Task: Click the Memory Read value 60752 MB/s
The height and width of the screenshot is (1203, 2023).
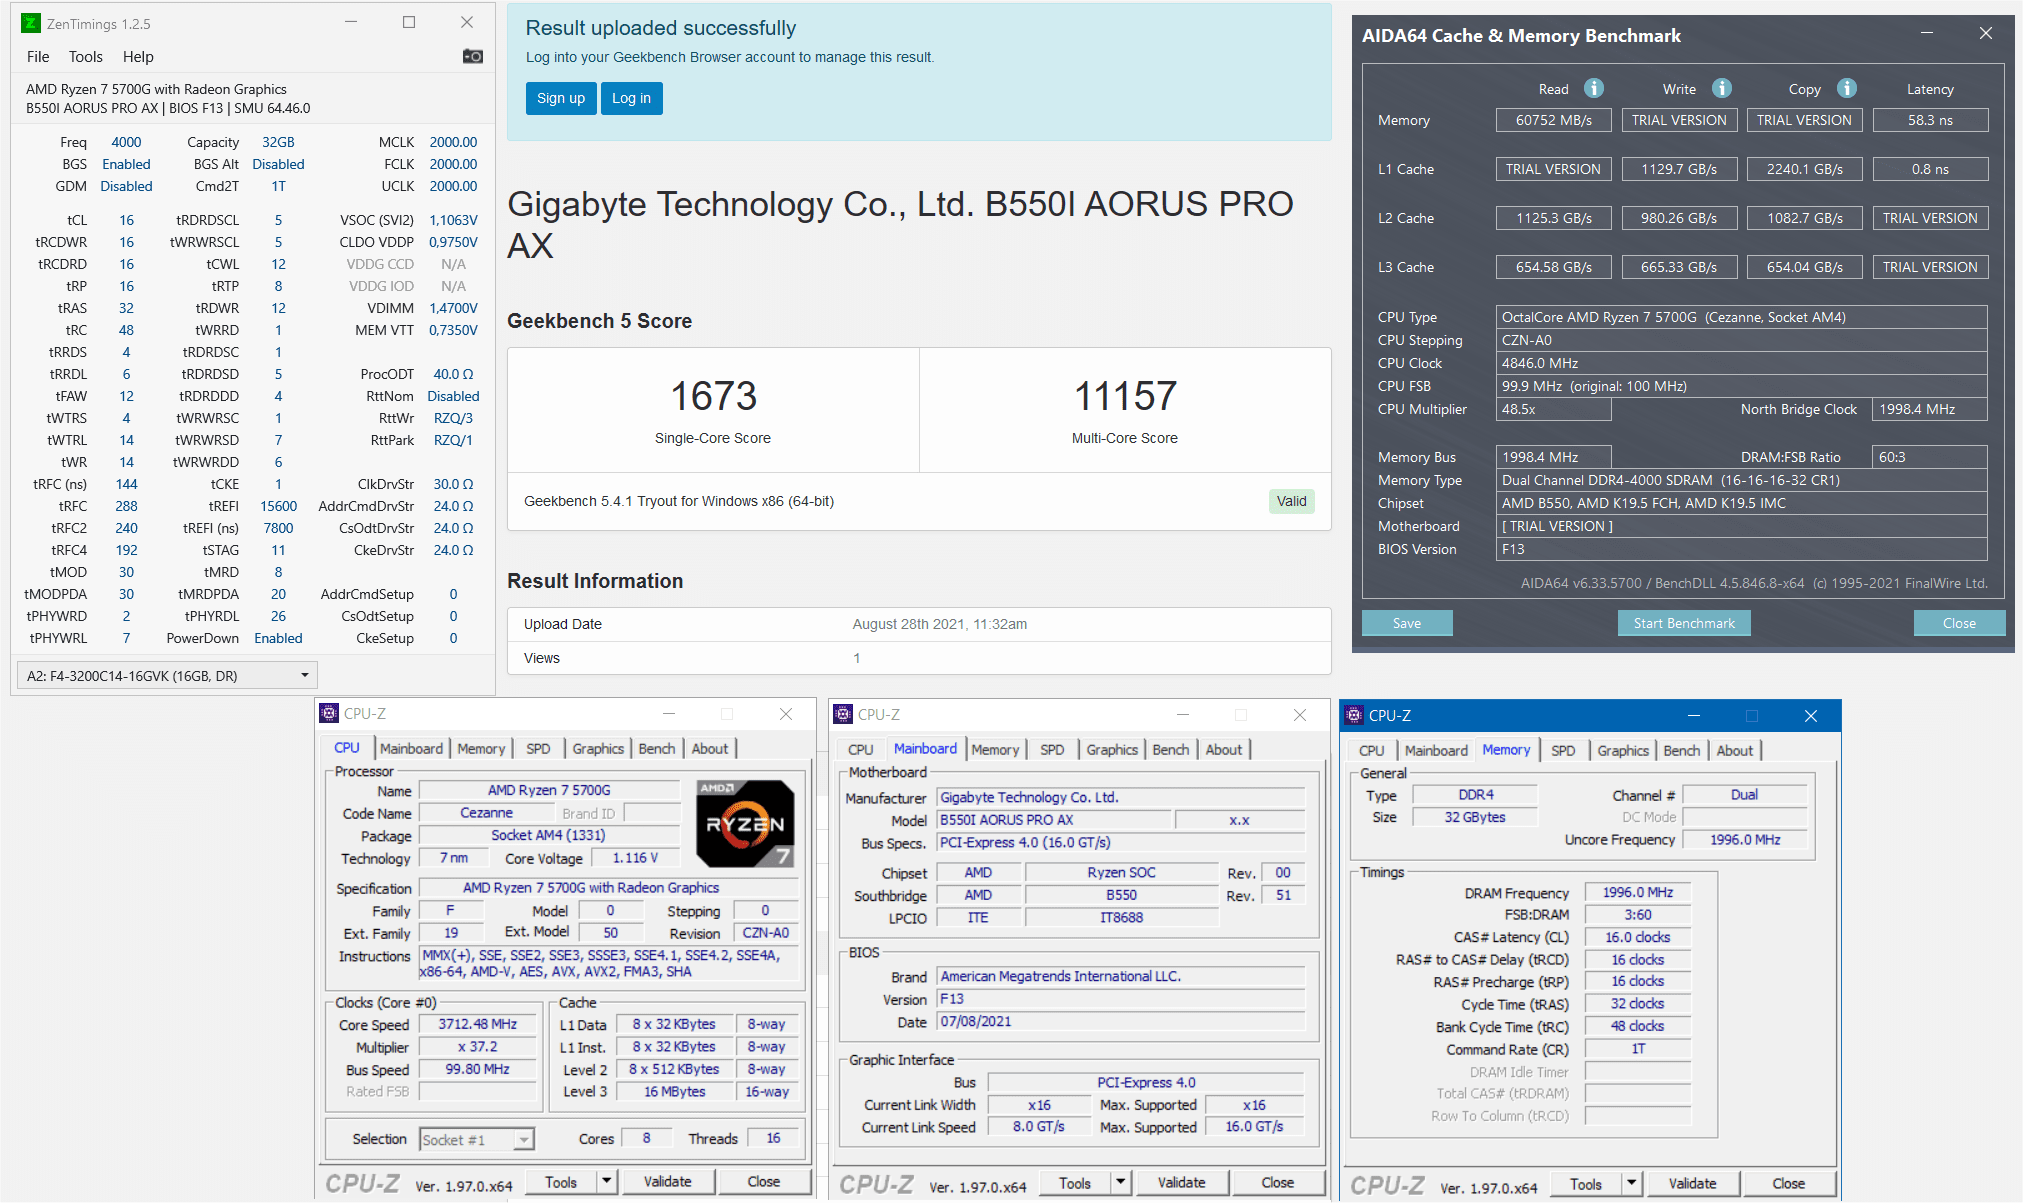Action: 1553,120
